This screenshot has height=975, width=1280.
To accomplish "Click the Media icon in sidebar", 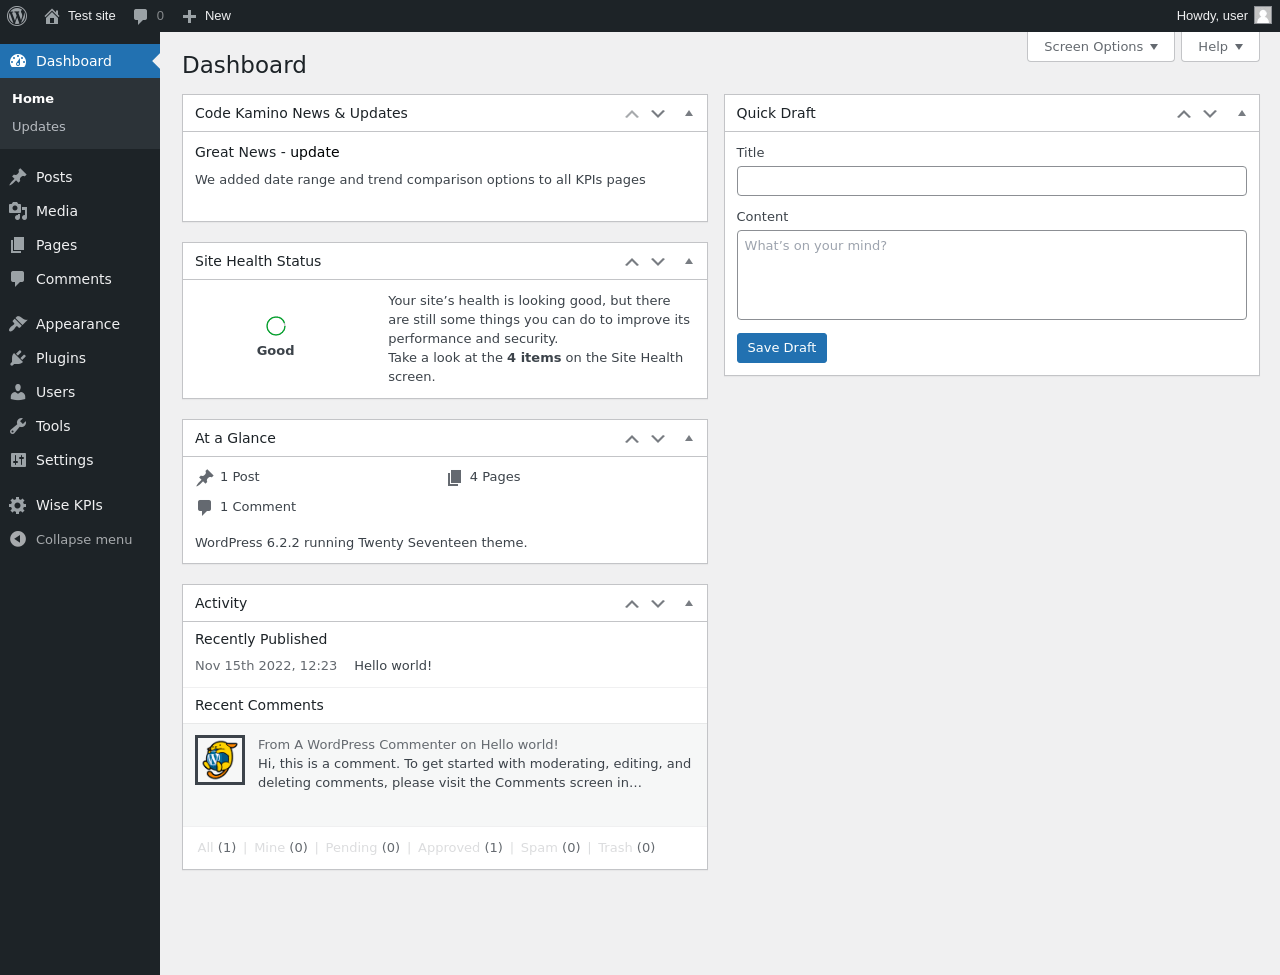I will (x=18, y=211).
